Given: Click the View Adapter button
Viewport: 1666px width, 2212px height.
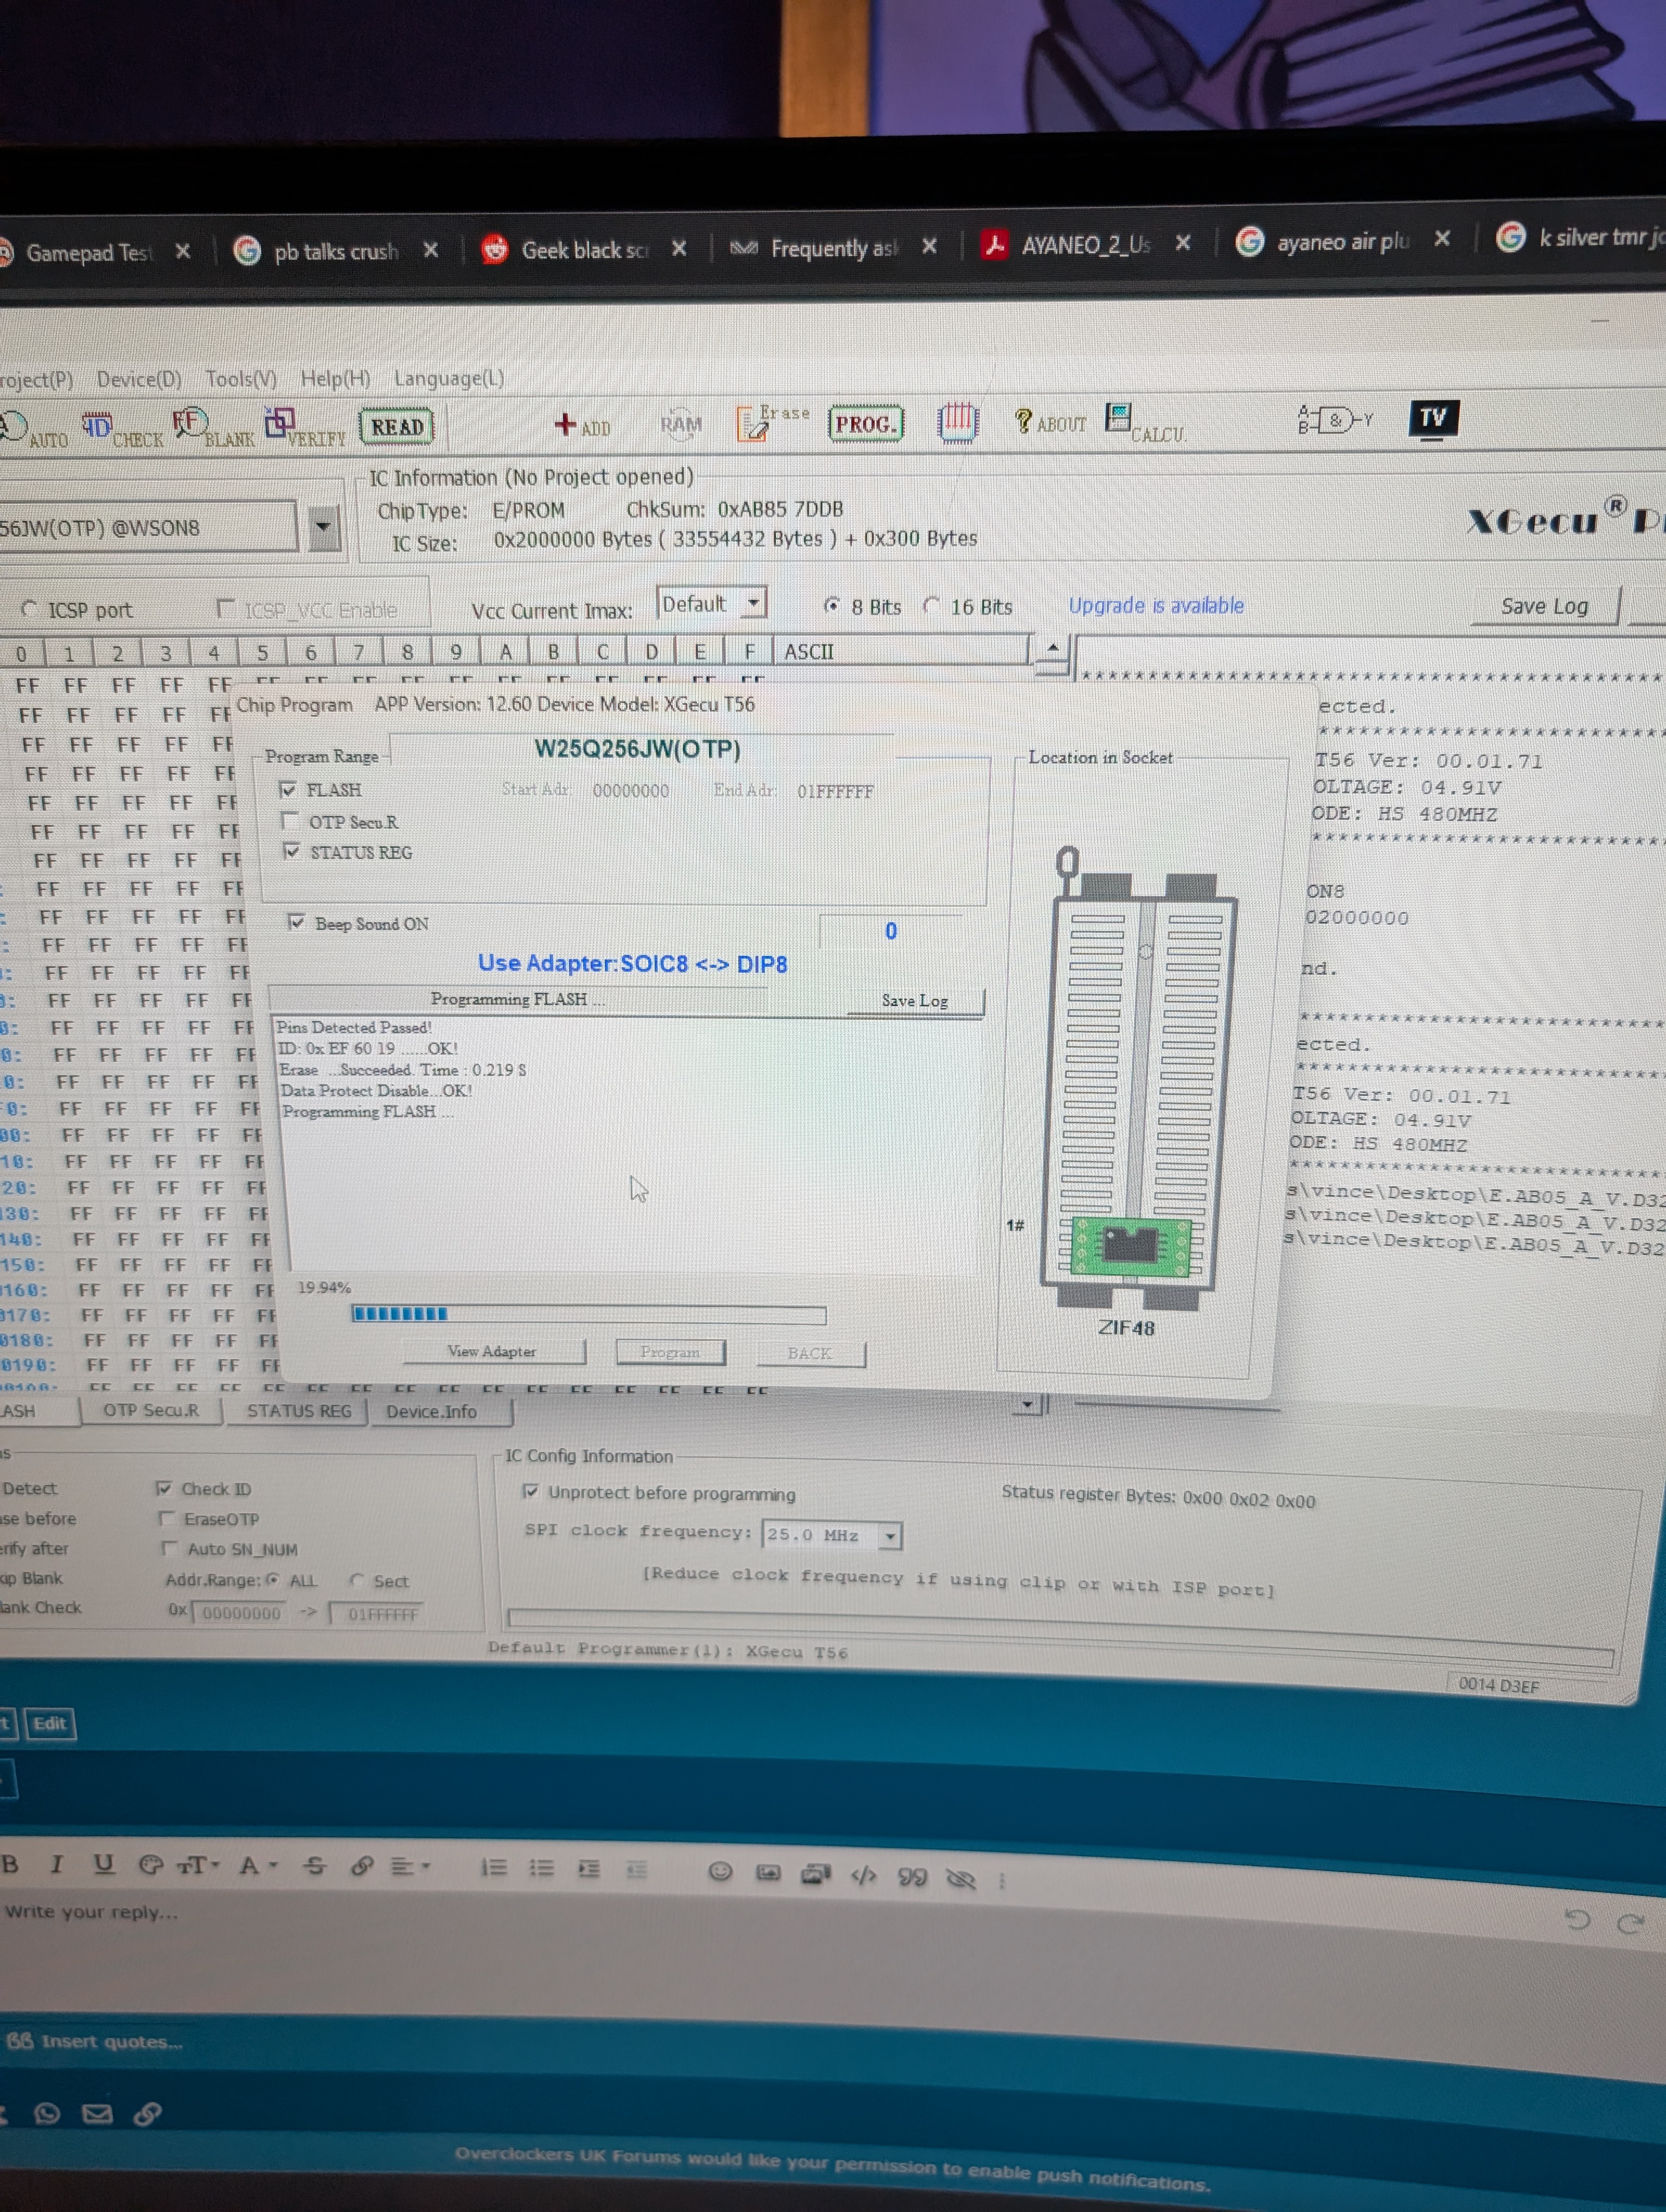Looking at the screenshot, I should coord(492,1351).
